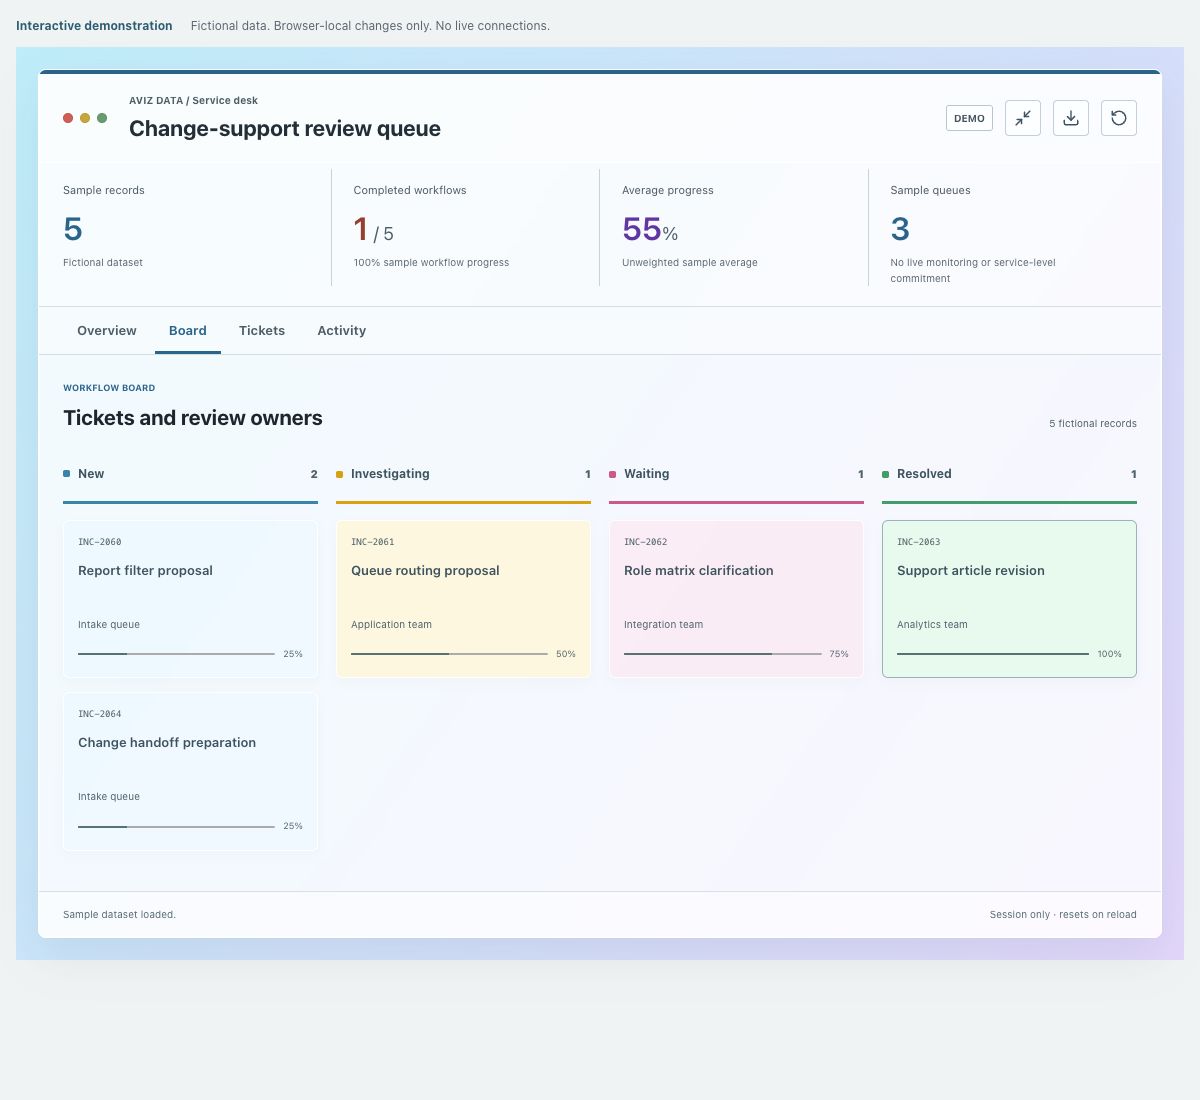Image resolution: width=1200 pixels, height=1100 pixels.
Task: Click the AVIZ DATA / Service desk breadcrumb
Action: (x=193, y=101)
